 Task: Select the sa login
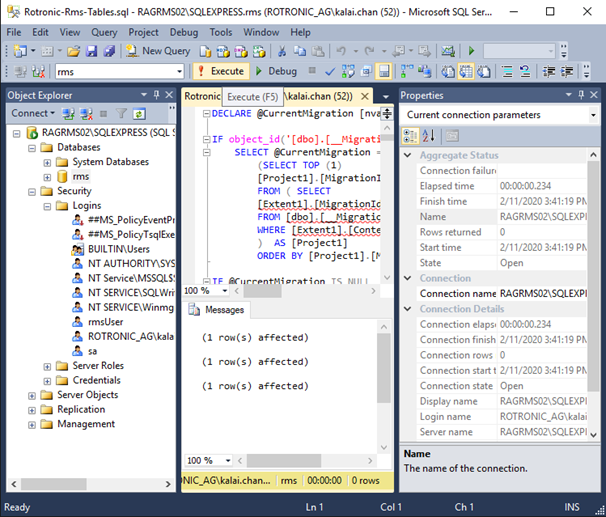click(x=92, y=351)
